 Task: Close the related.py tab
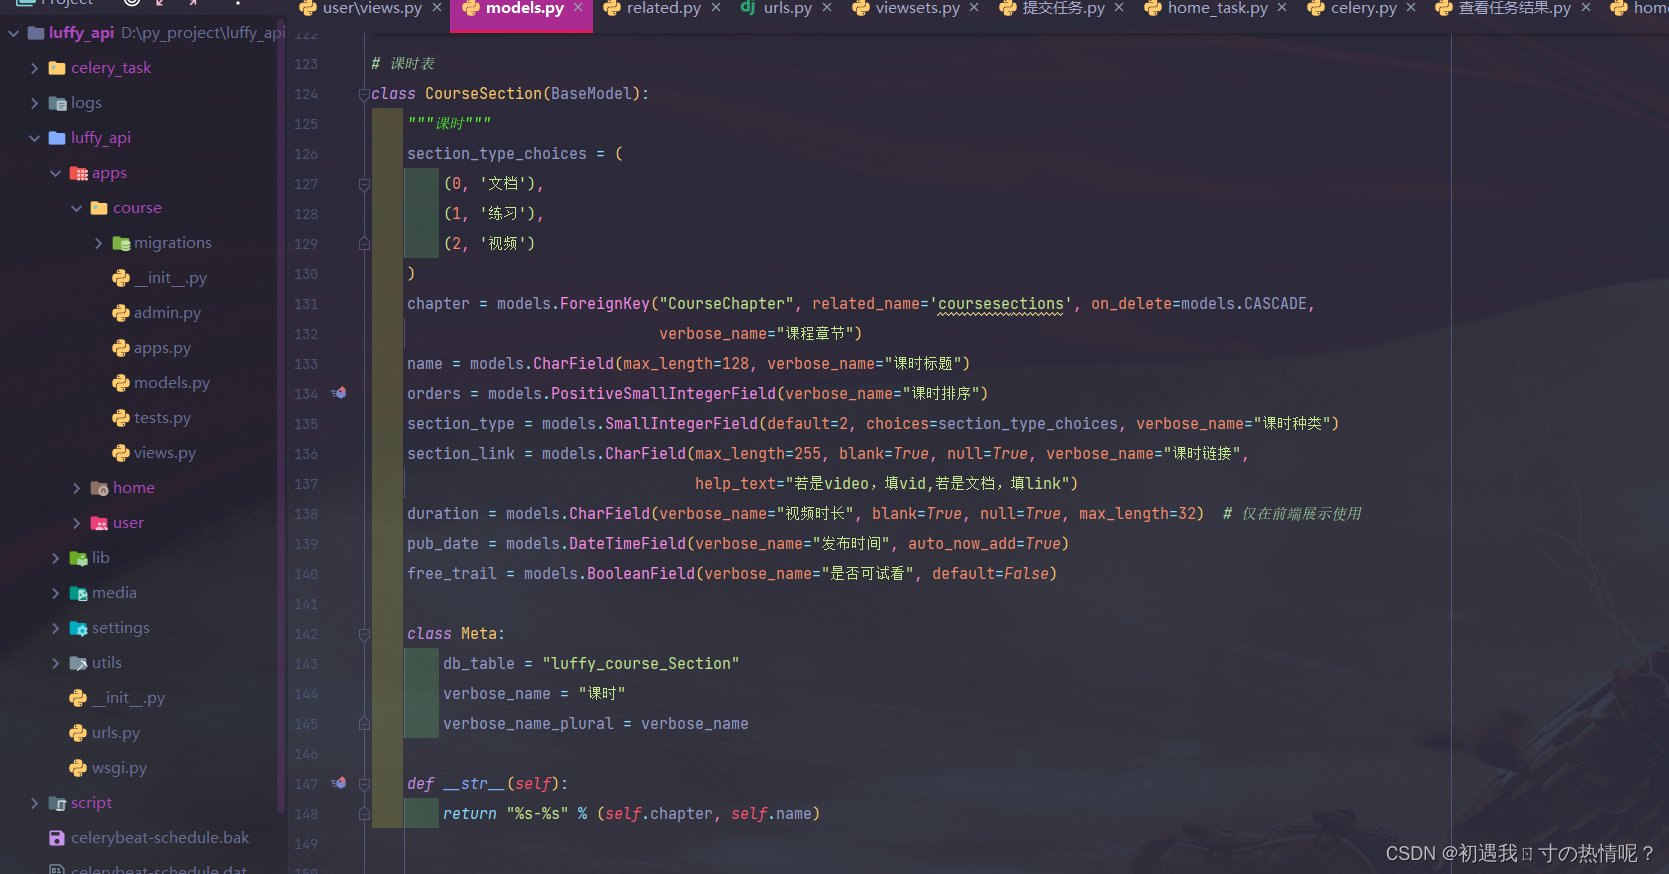(x=716, y=8)
